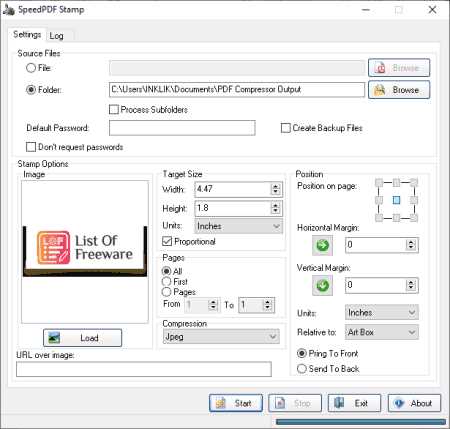
Task: Select top-left position on page grid
Action: point(379,182)
